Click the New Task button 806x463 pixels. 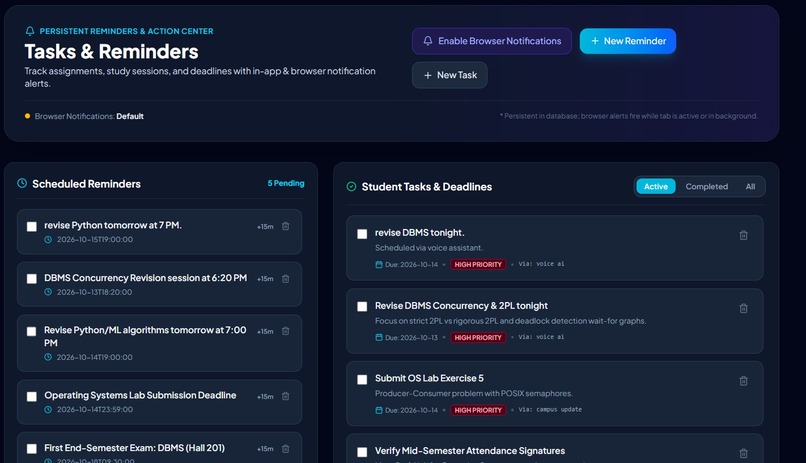coord(449,75)
